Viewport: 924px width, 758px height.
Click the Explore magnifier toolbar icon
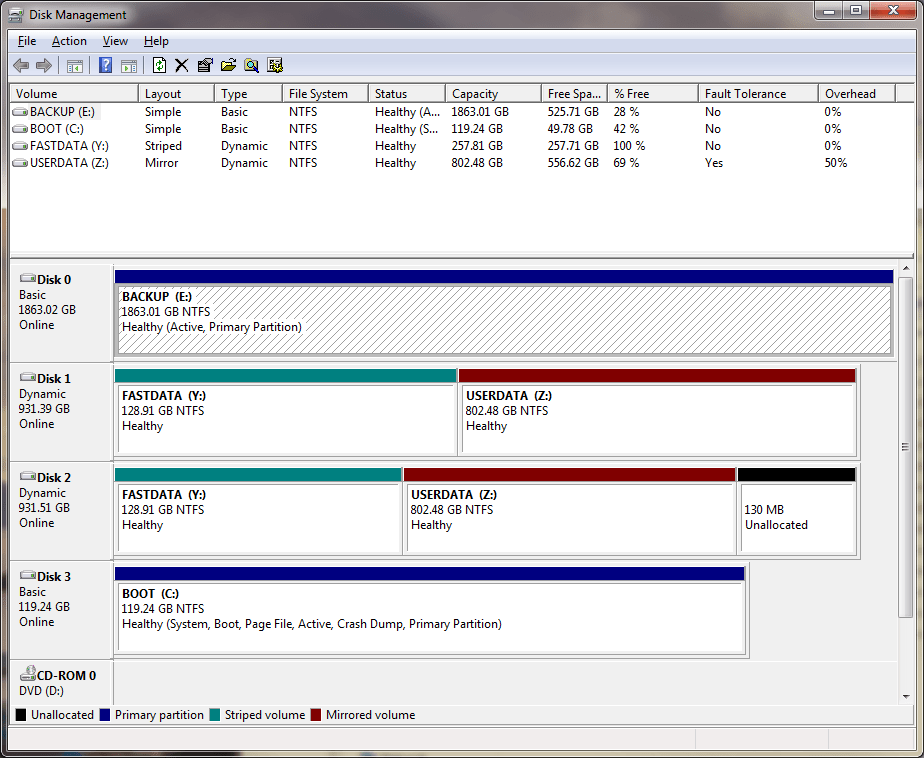coord(251,65)
